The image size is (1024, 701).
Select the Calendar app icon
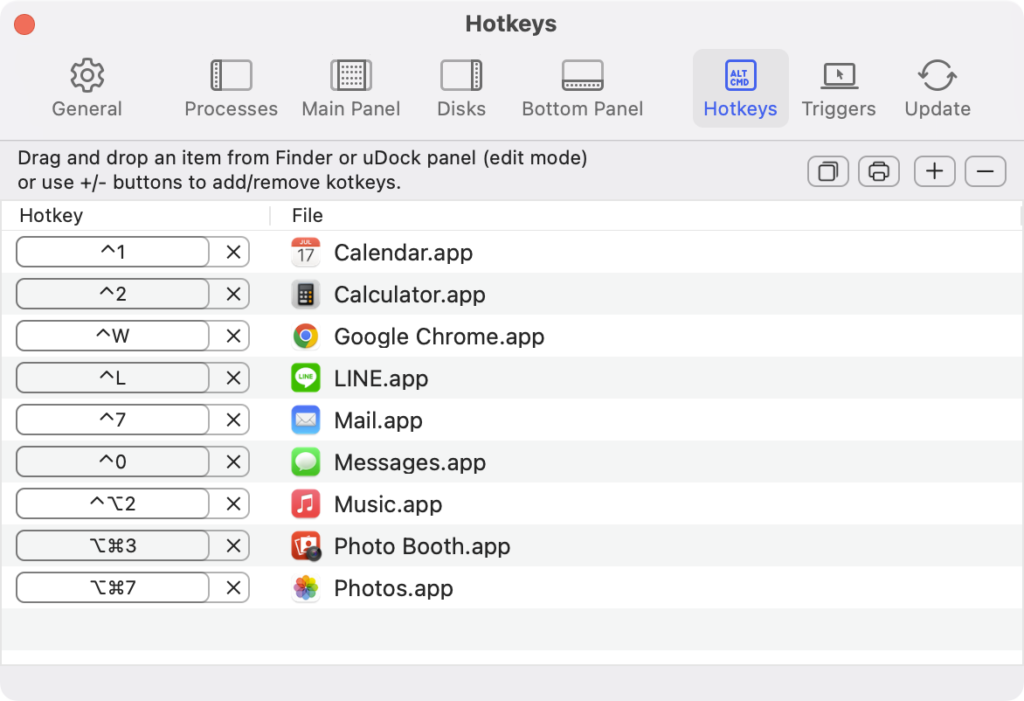[305, 252]
